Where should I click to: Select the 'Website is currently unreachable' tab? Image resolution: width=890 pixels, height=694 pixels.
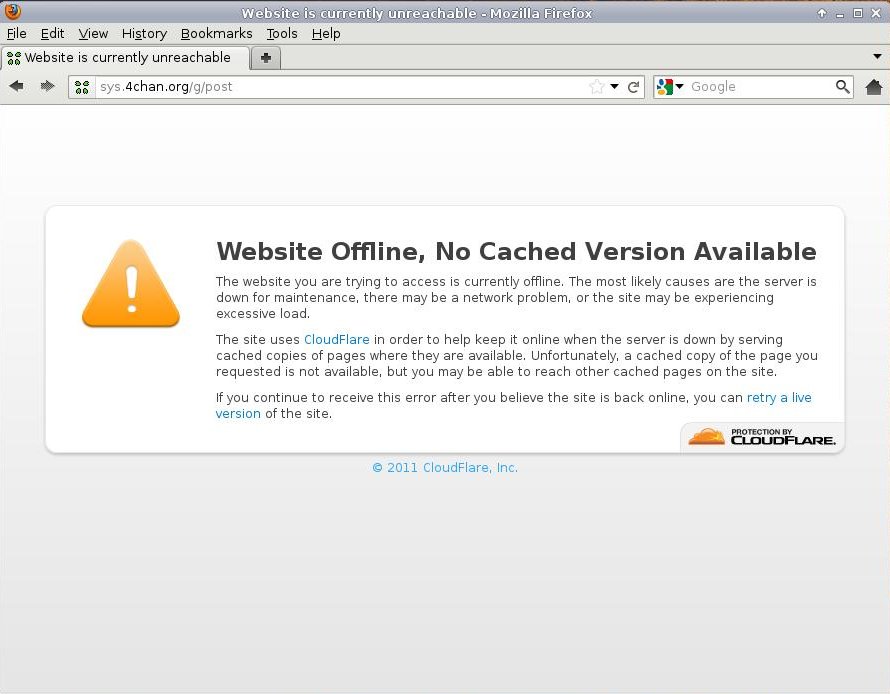pyautogui.click(x=125, y=58)
